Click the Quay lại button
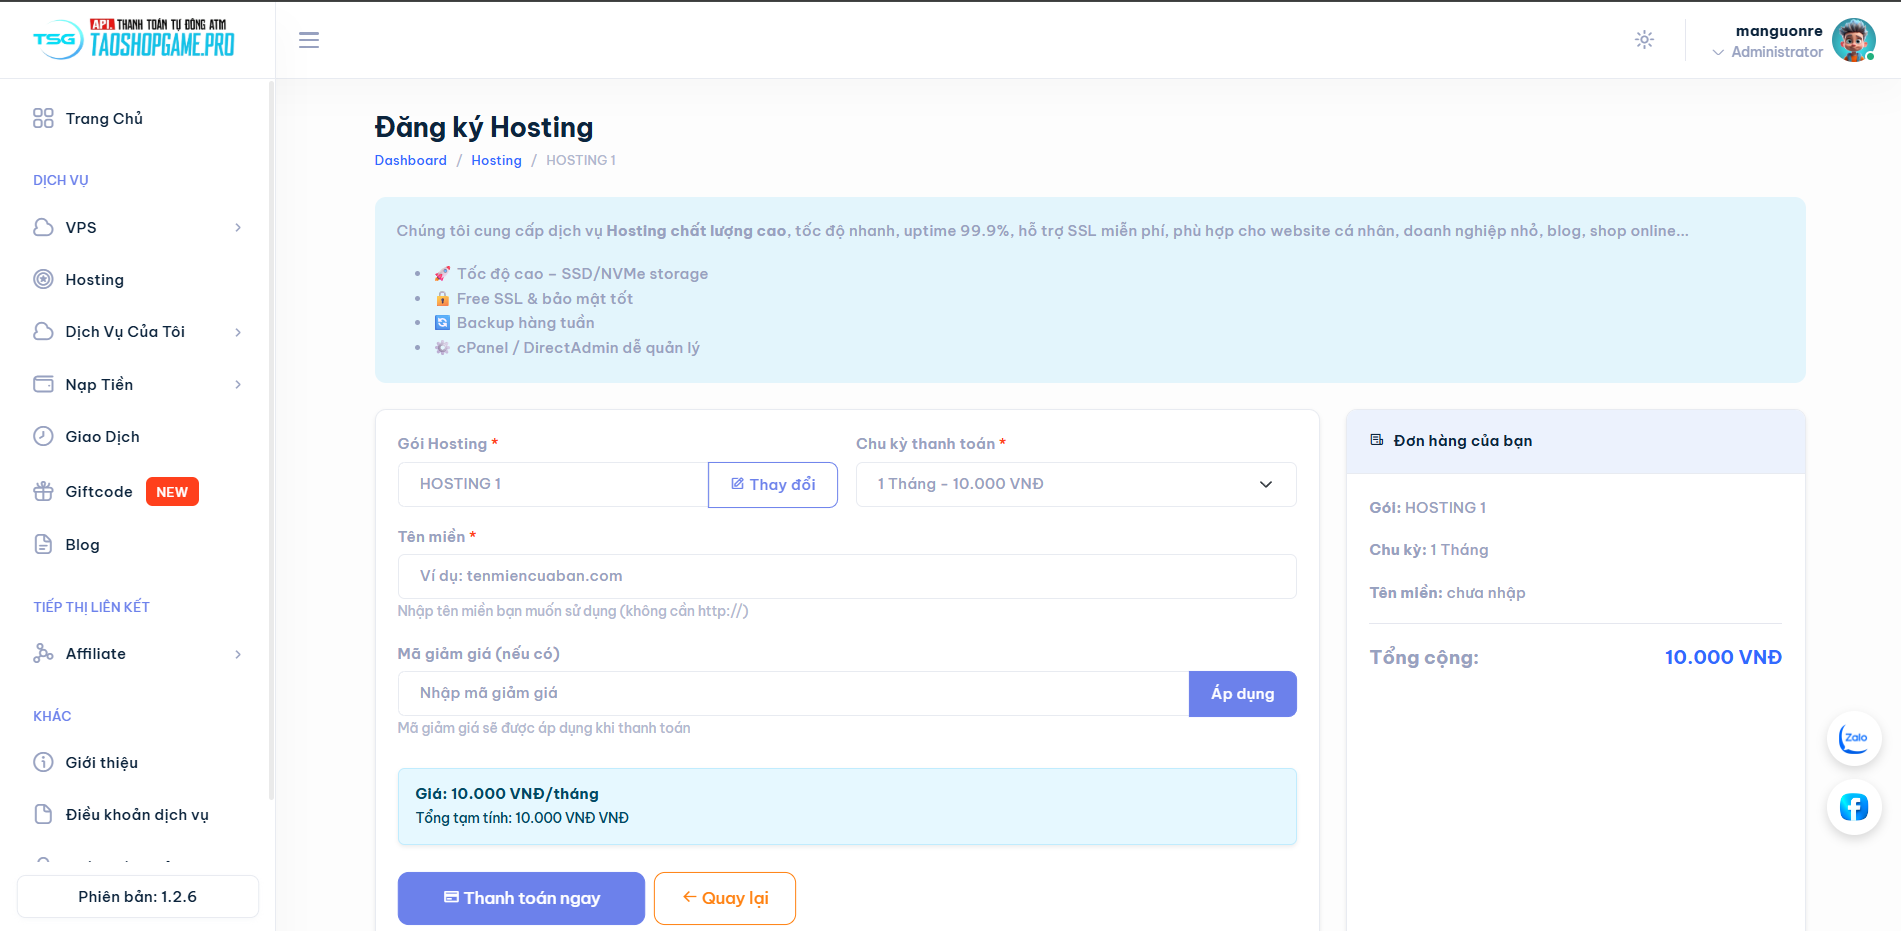1901x931 pixels. pyautogui.click(x=724, y=898)
